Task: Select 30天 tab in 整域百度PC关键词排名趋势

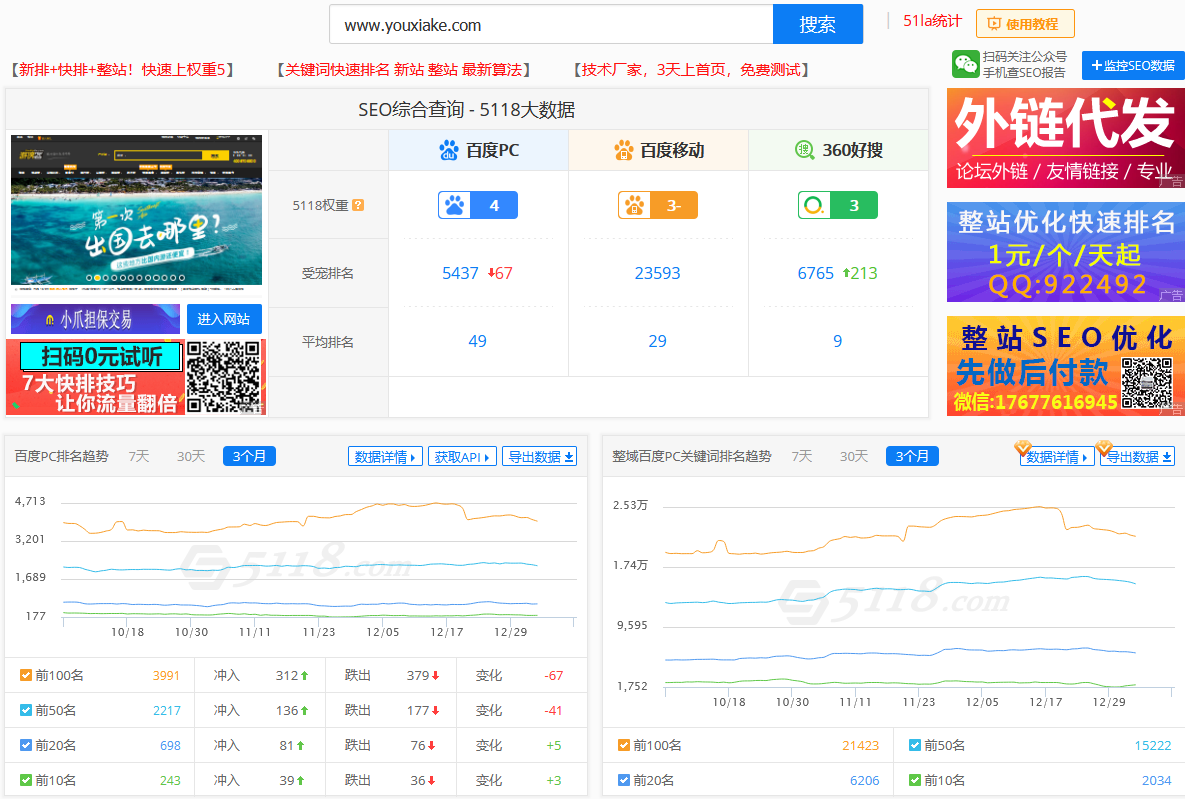Action: (854, 457)
